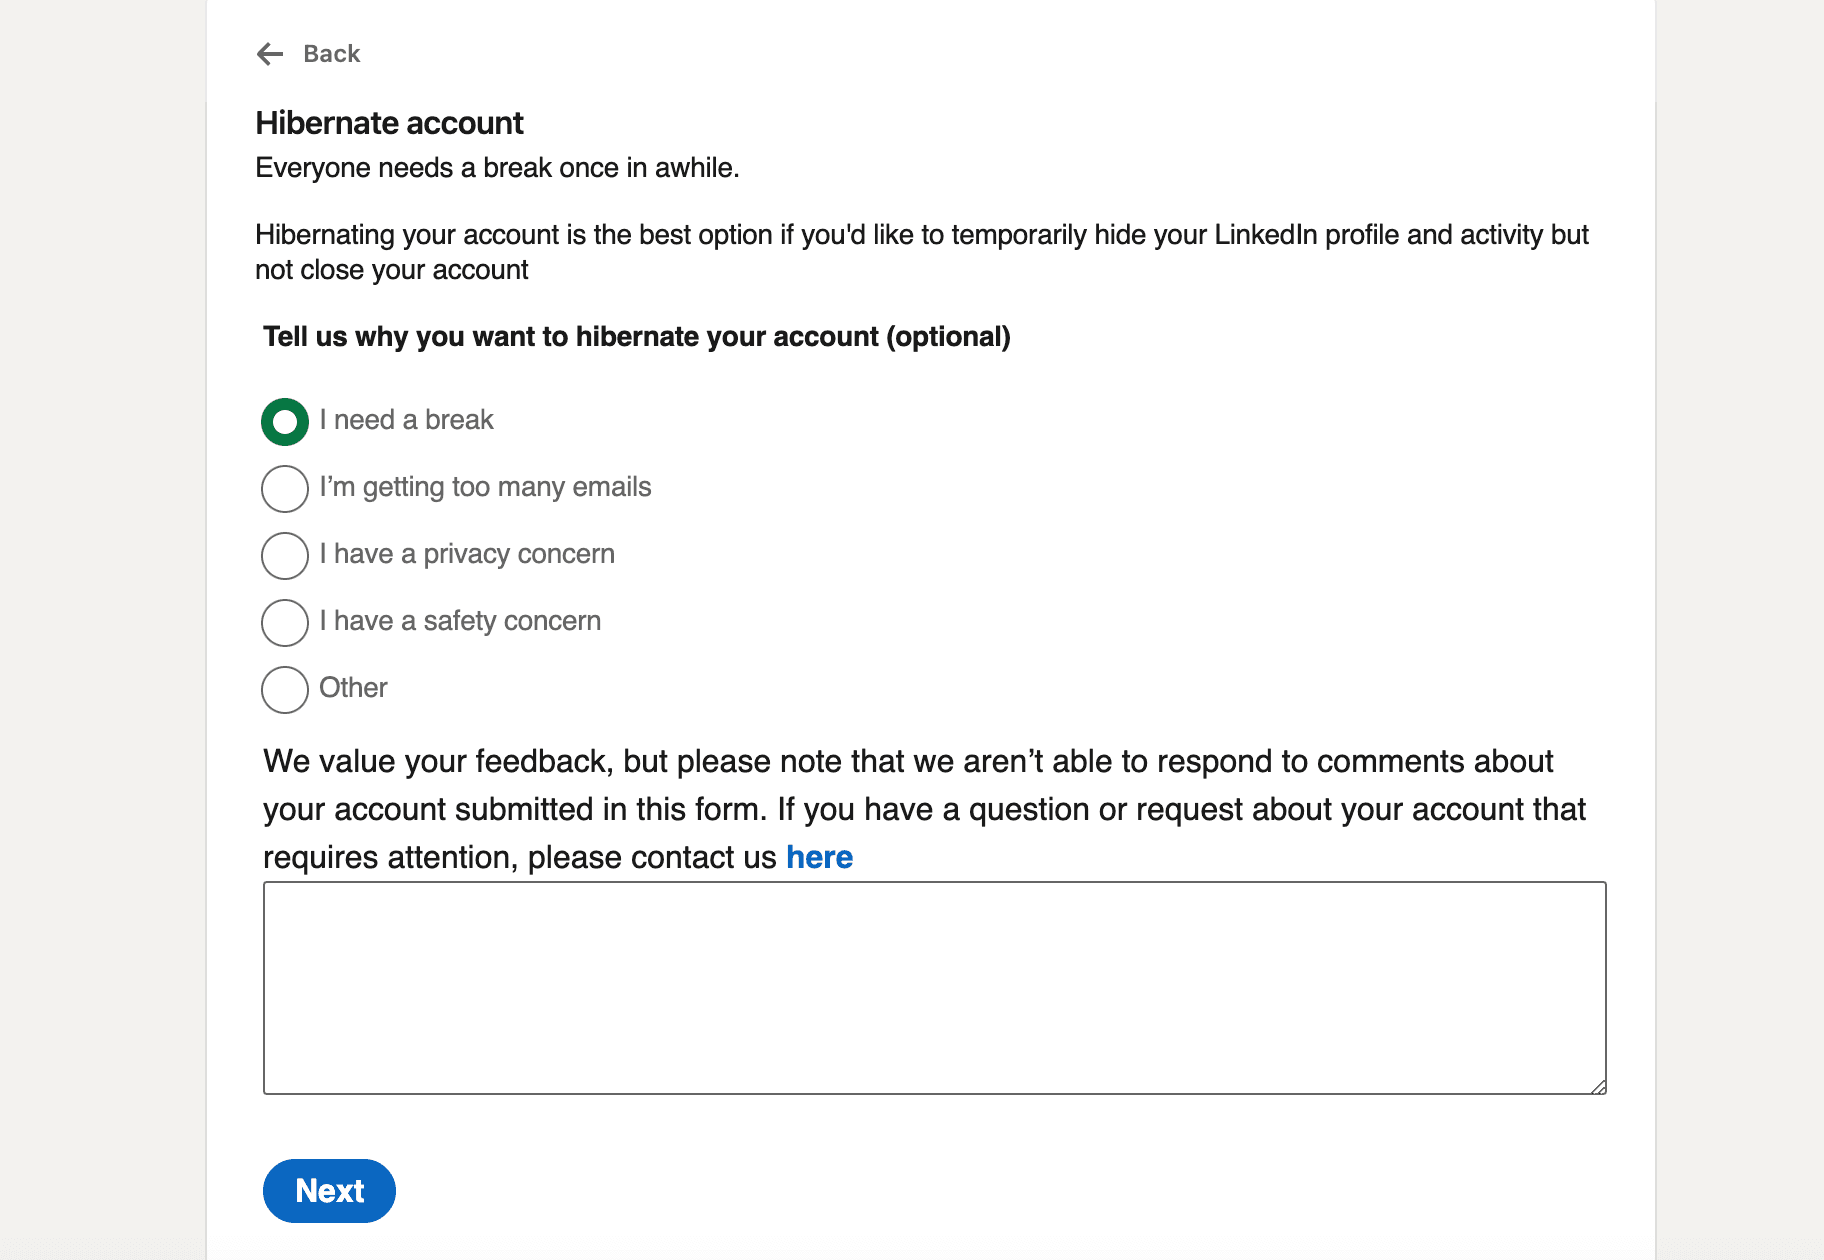Viewport: 1824px width, 1260px height.
Task: Click the 'Tell us why' question heading
Action: [636, 337]
